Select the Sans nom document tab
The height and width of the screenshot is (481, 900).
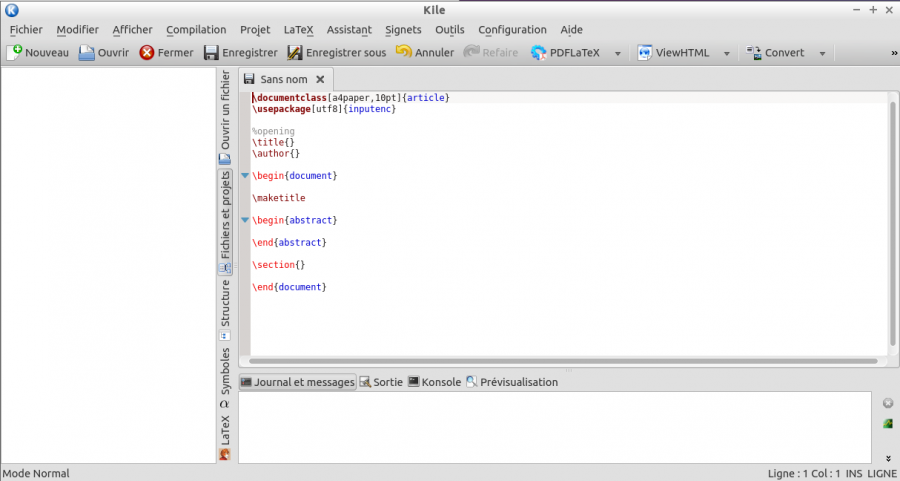coord(284,79)
